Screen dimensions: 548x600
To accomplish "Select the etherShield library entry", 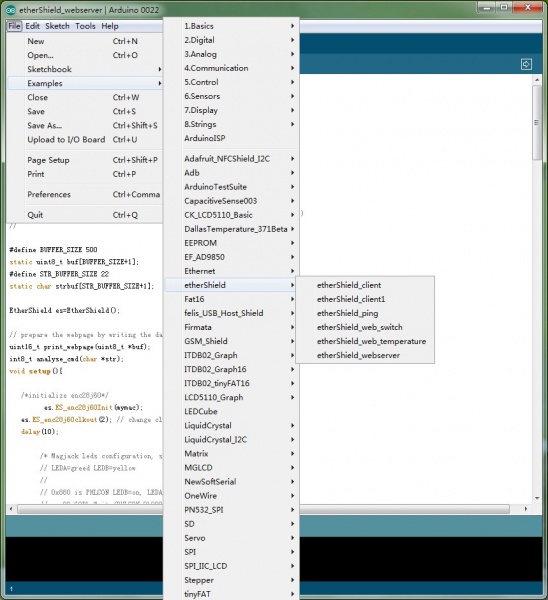I will point(232,285).
